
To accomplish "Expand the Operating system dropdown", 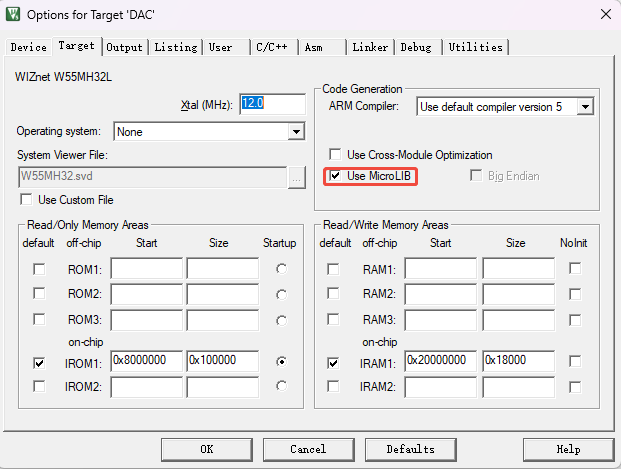I will point(296,131).
